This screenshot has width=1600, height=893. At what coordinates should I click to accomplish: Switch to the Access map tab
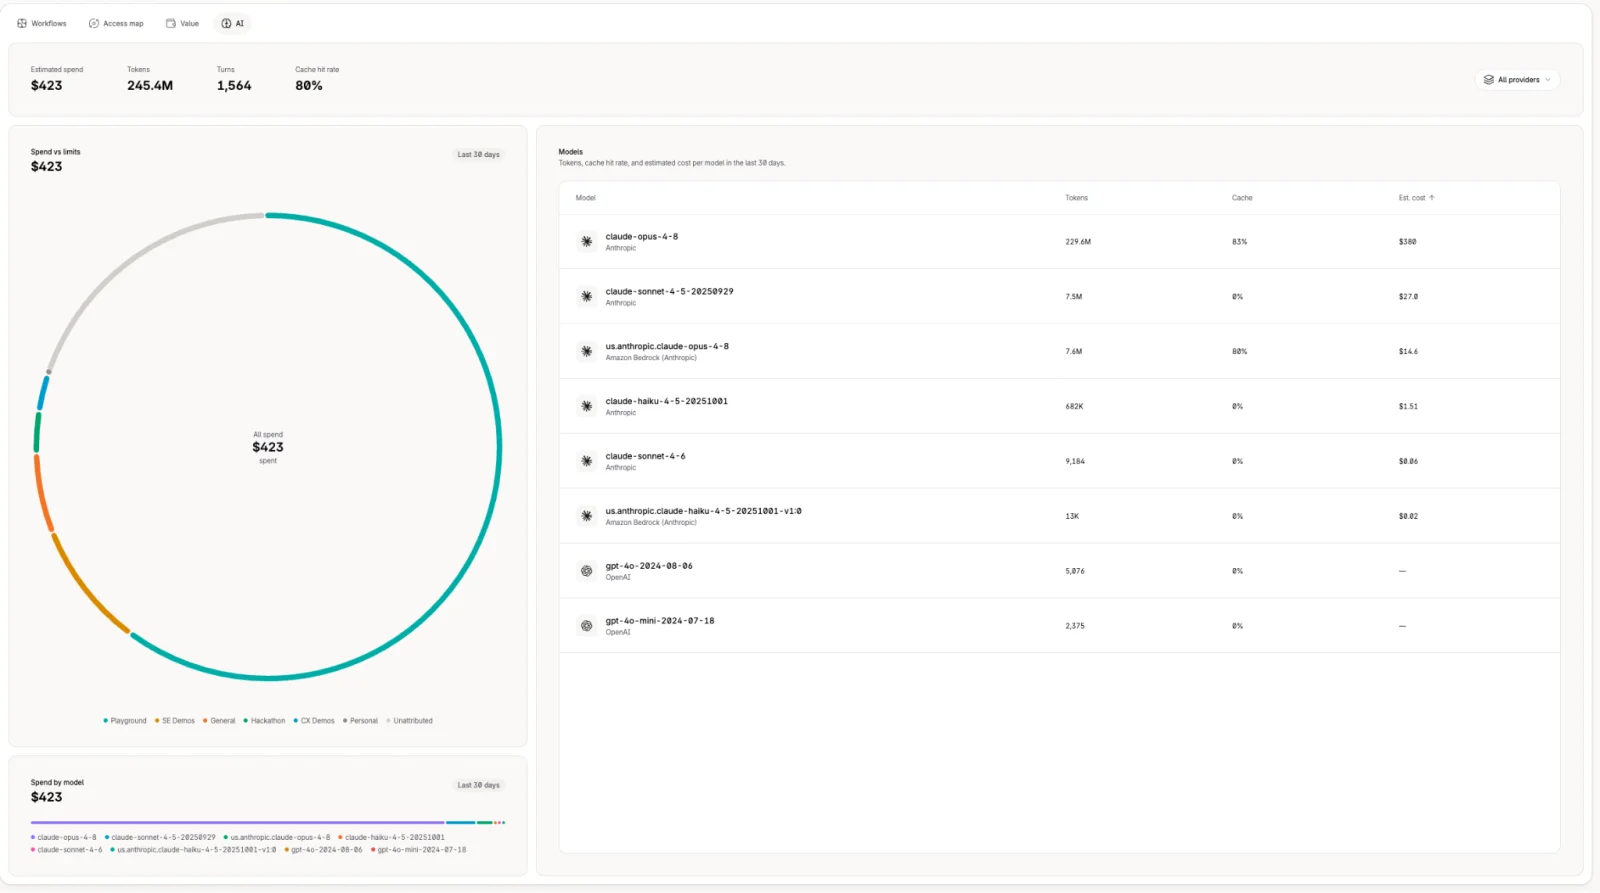click(116, 23)
